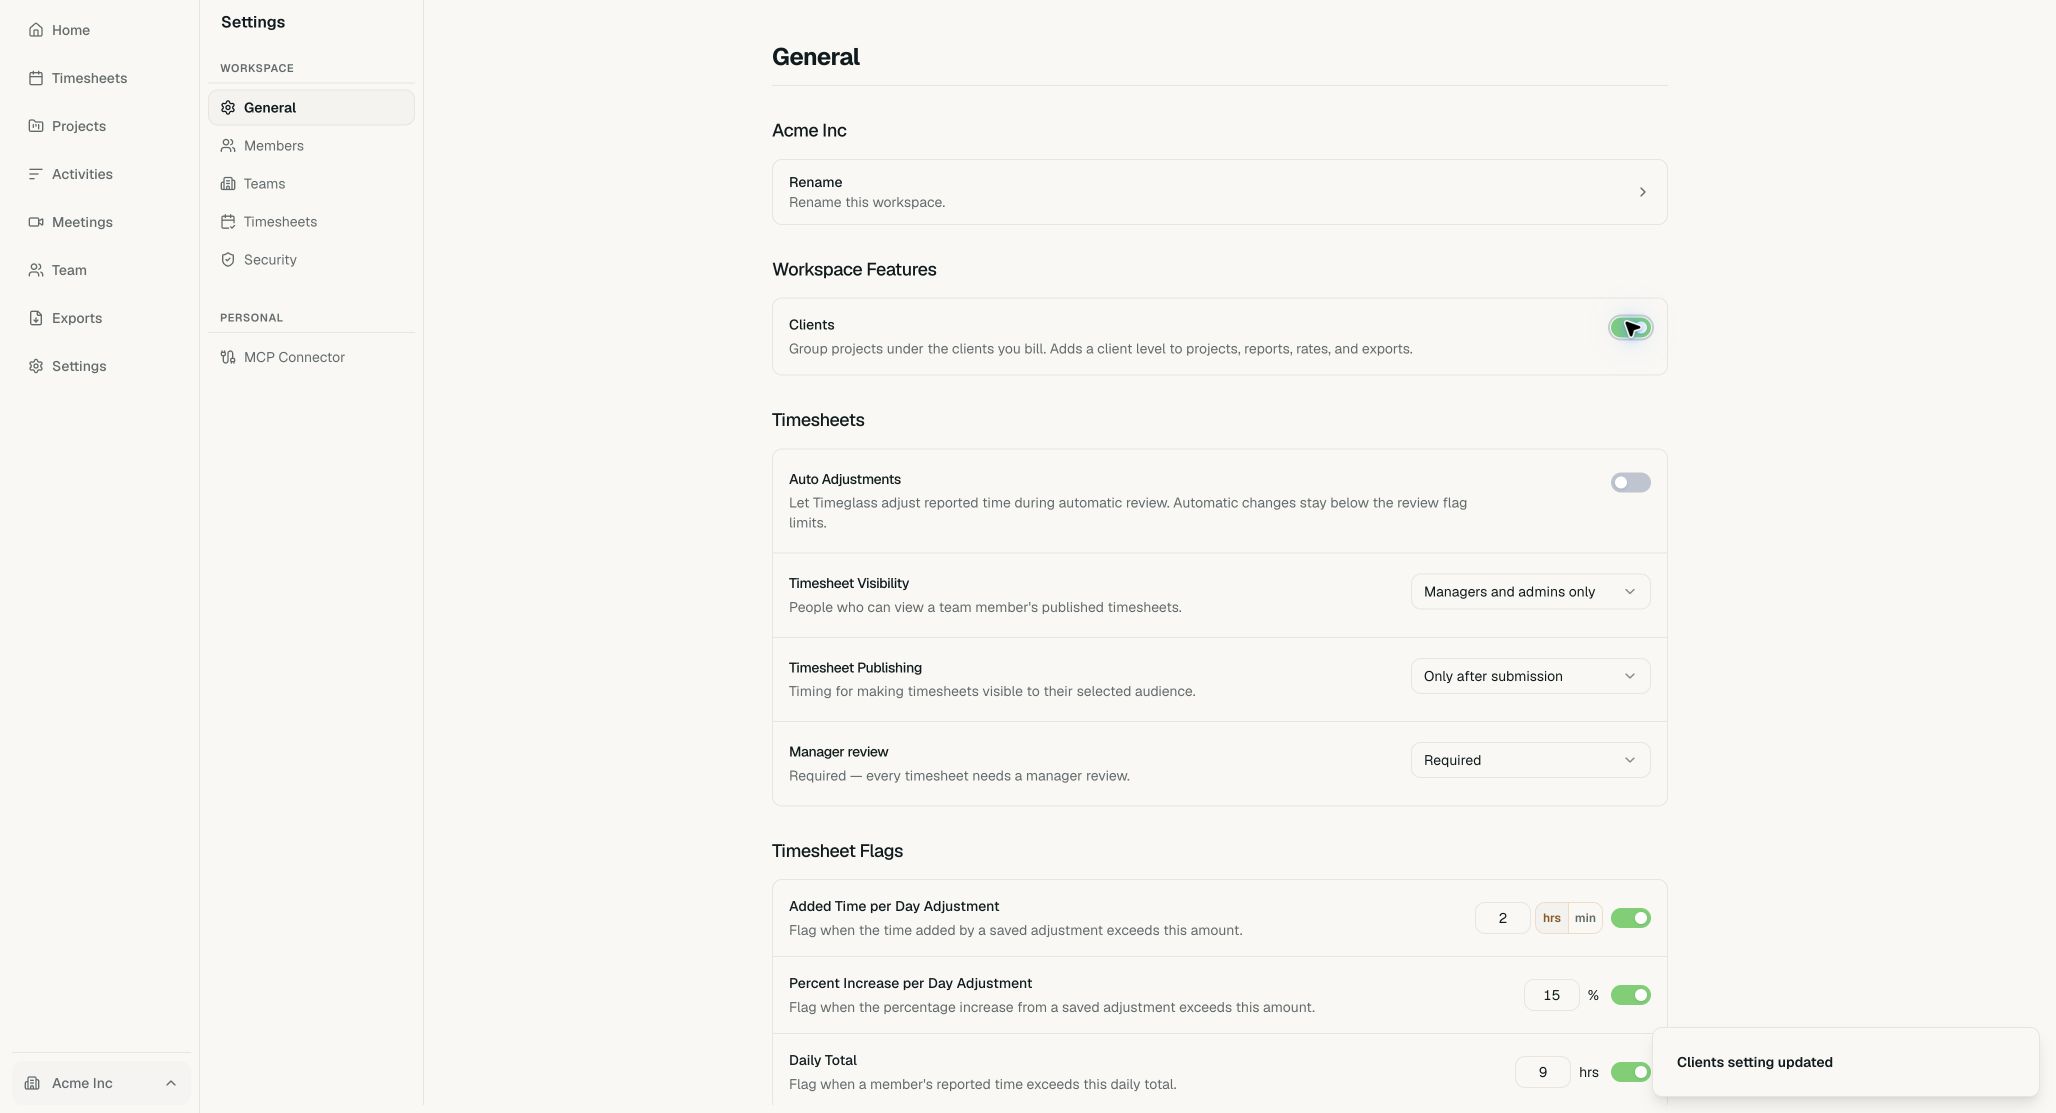The image size is (2056, 1113).
Task: Enable the Auto Adjustments toggle
Action: coord(1630,483)
